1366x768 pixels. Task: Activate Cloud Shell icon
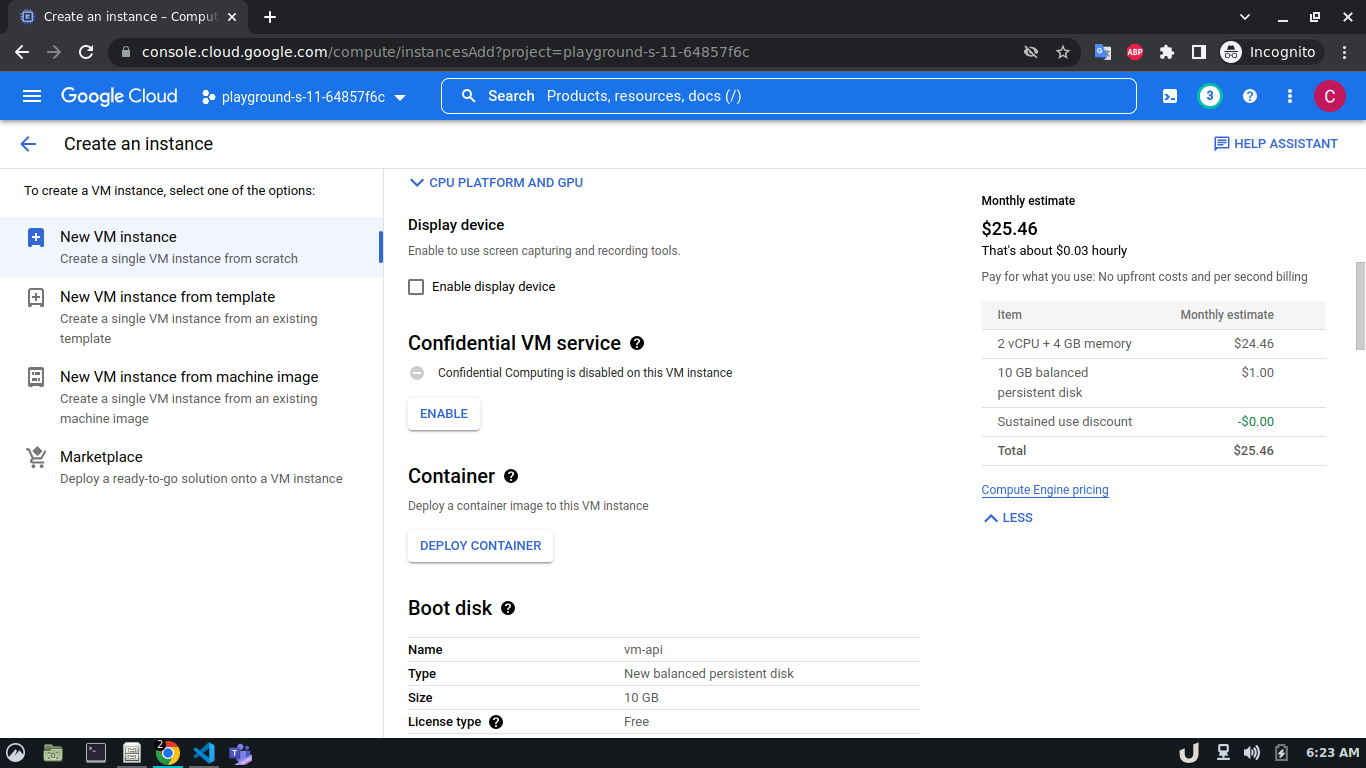[1169, 96]
